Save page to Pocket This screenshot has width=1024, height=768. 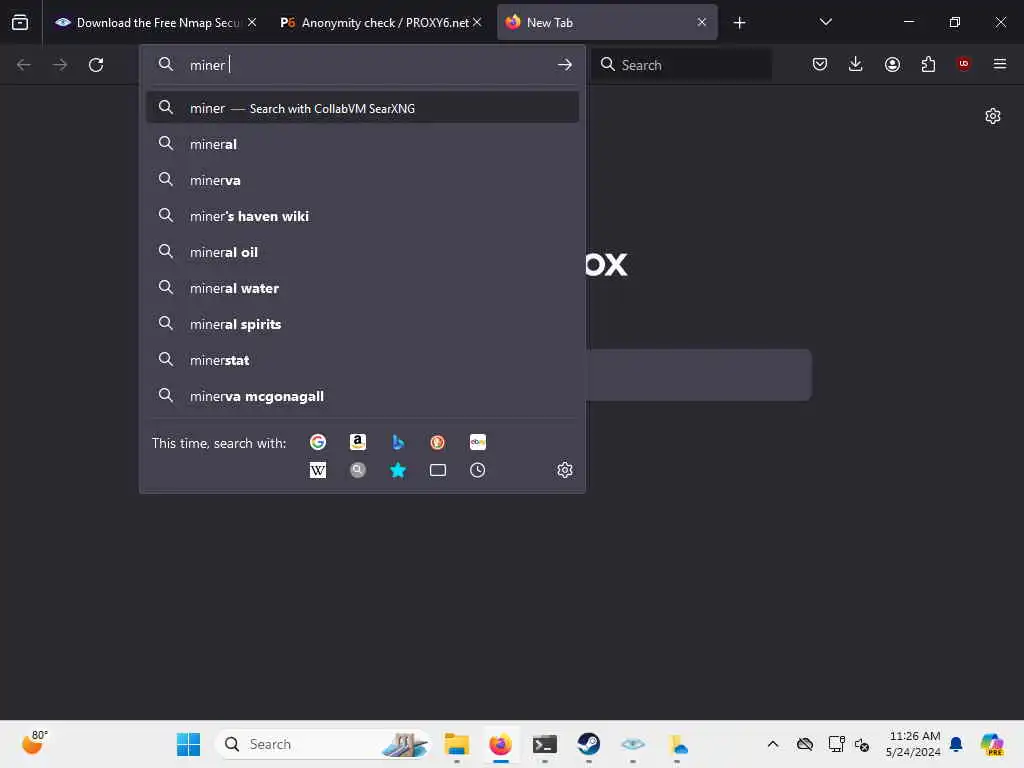[820, 64]
